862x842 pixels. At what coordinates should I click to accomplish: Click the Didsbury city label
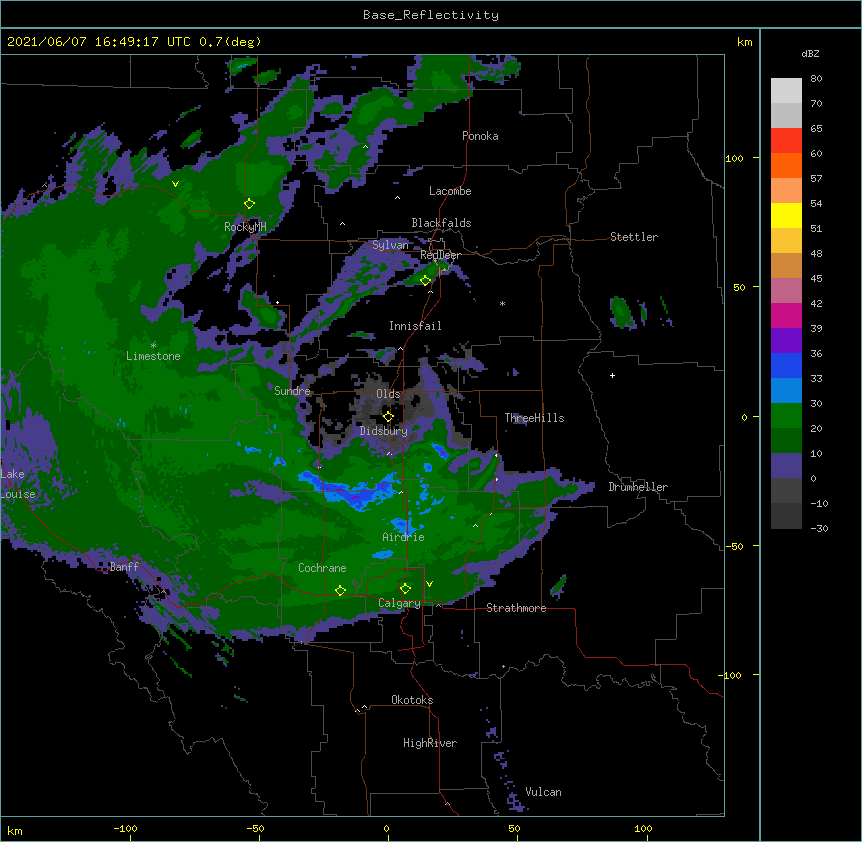[384, 431]
